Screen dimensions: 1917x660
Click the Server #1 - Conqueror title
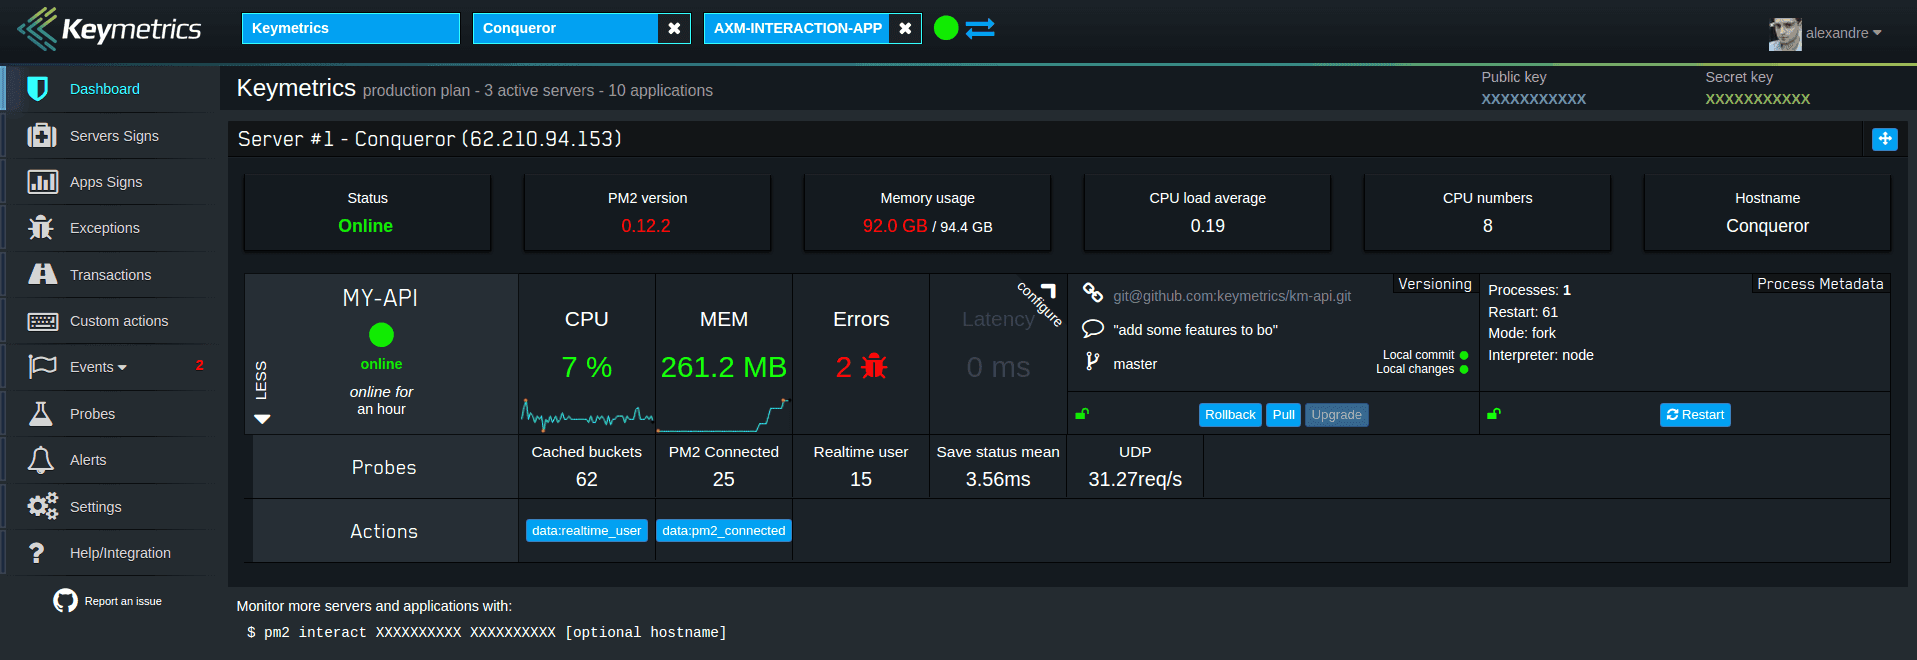pos(430,139)
